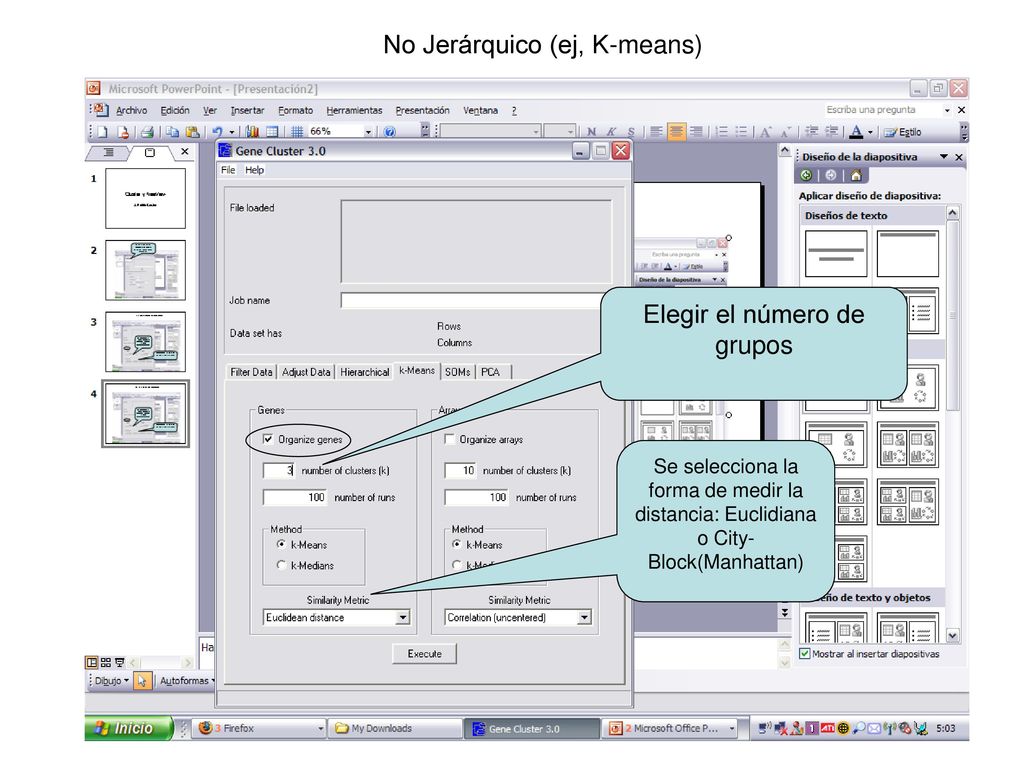Select slide 2 thumbnail in slide panel
The height and width of the screenshot is (768, 1024).
tap(146, 270)
